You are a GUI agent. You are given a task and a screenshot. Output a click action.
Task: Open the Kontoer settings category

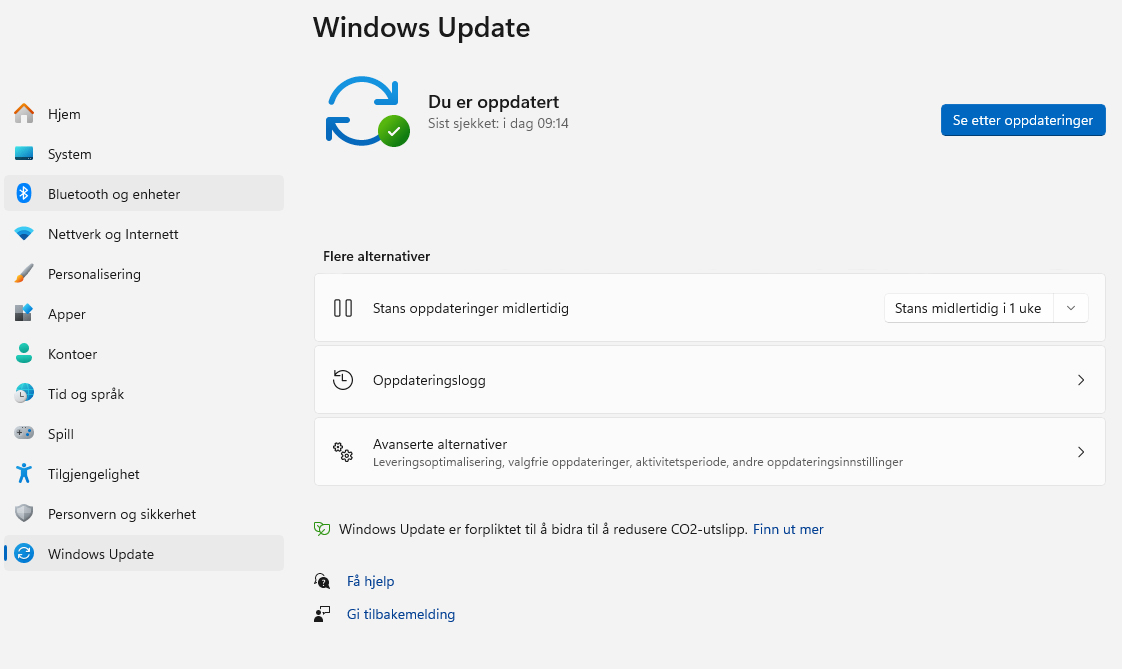point(72,354)
